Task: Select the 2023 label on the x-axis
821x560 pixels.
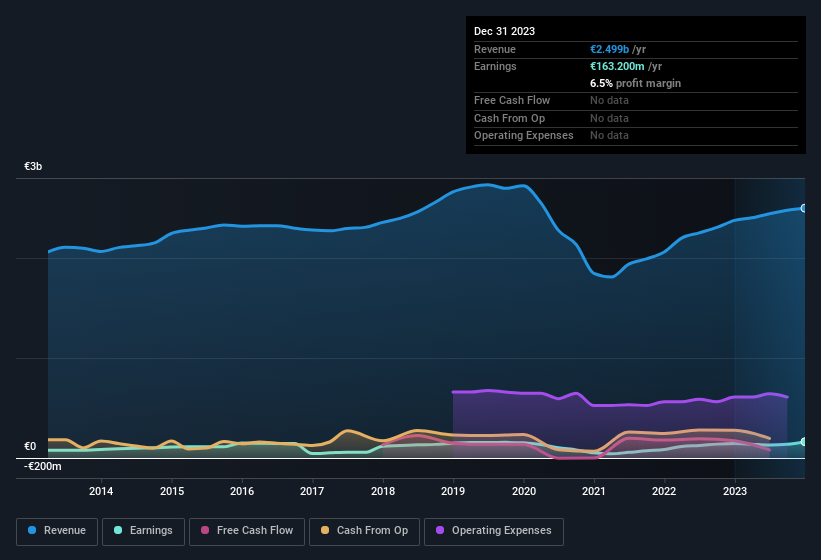Action: [735, 491]
